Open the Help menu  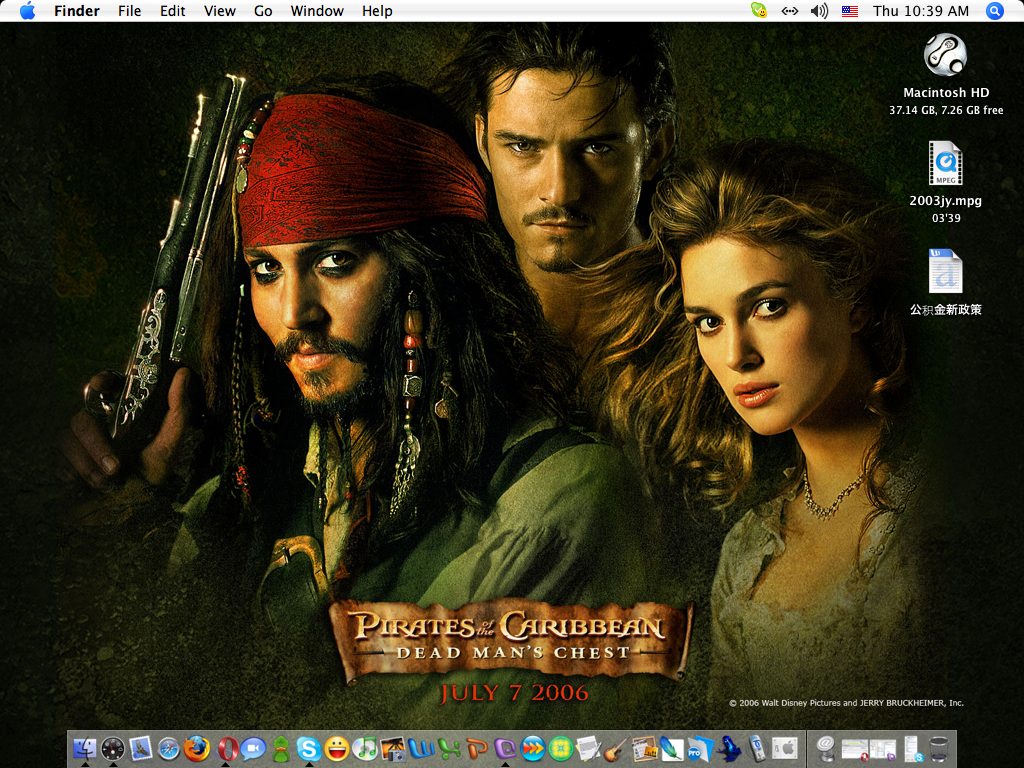point(377,11)
